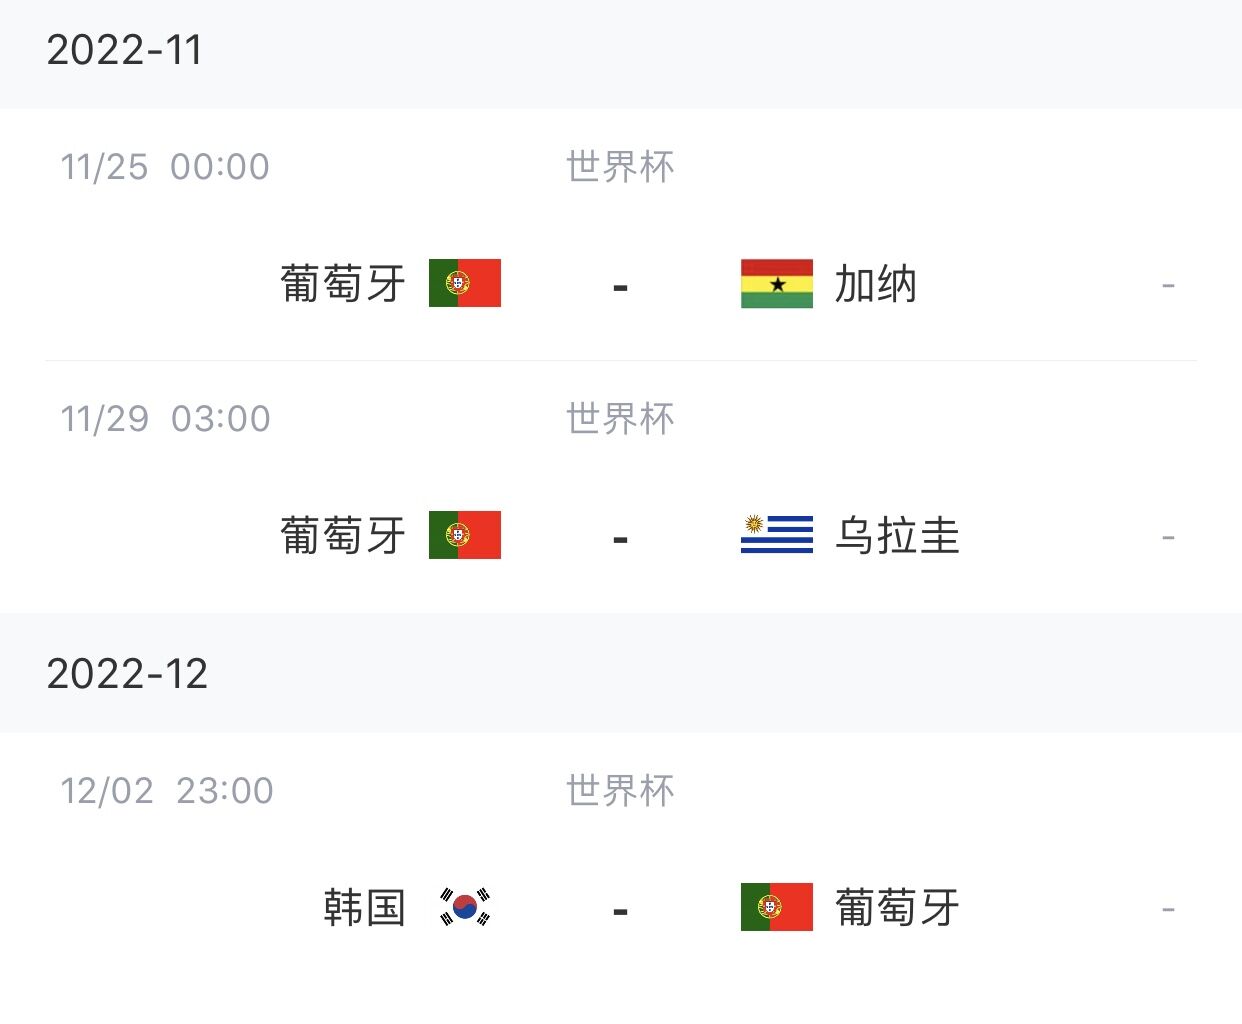Screen dimensions: 1242x1024
Task: Click the 11/25 00:00 match time
Action: (165, 167)
